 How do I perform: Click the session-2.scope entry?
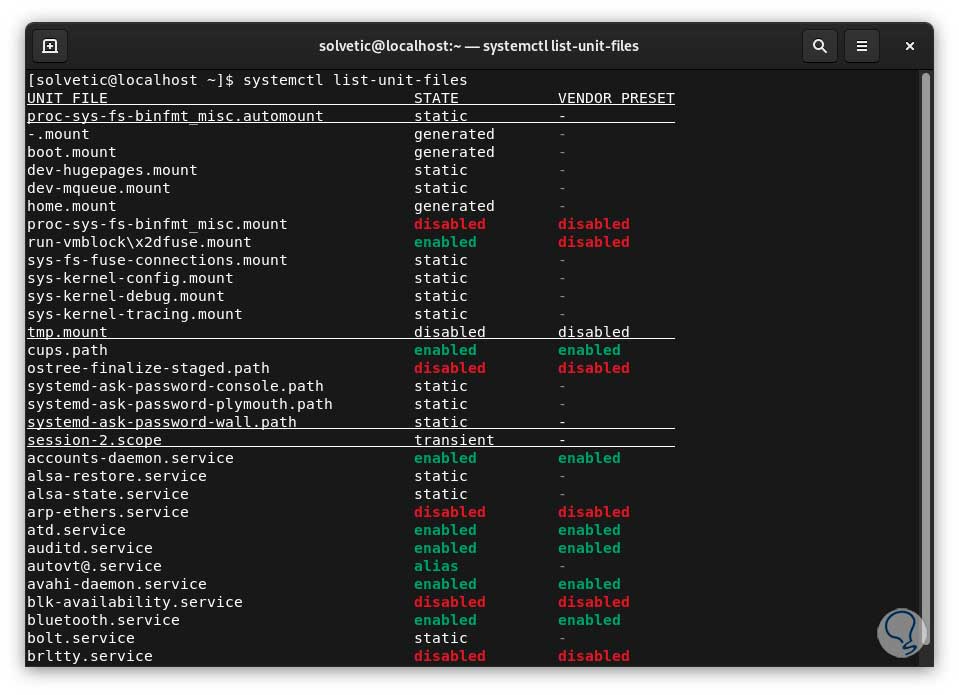click(94, 440)
